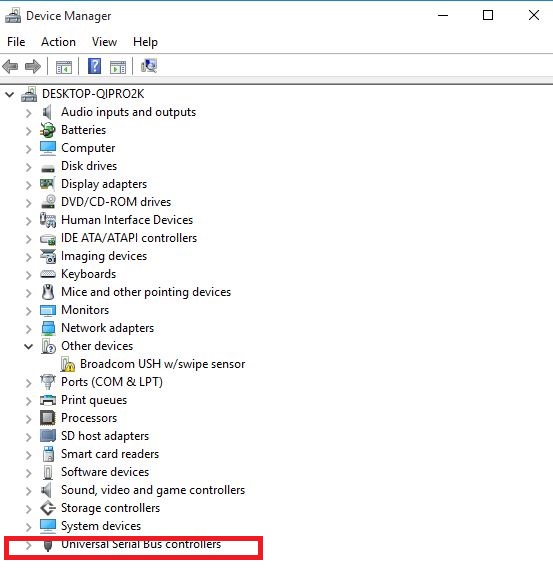Image resolution: width=553 pixels, height=588 pixels.
Task: Select the Universal Serial Bus controllers entry
Action: coord(141,544)
